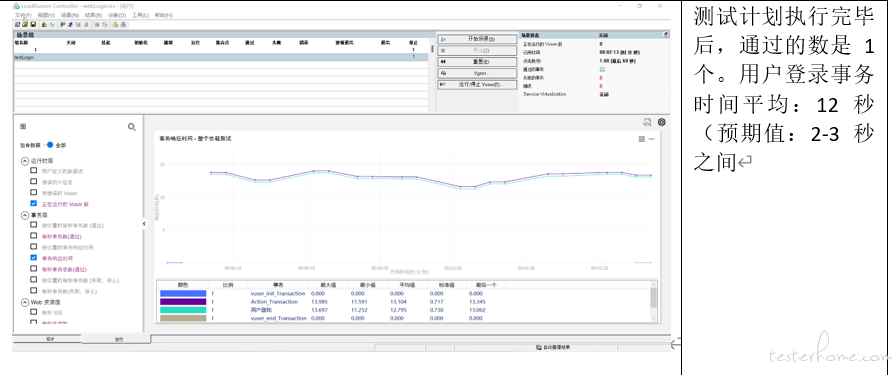Click the purple Action_Transaction color swatch
Viewport: 893px width, 375px height.
[183, 301]
